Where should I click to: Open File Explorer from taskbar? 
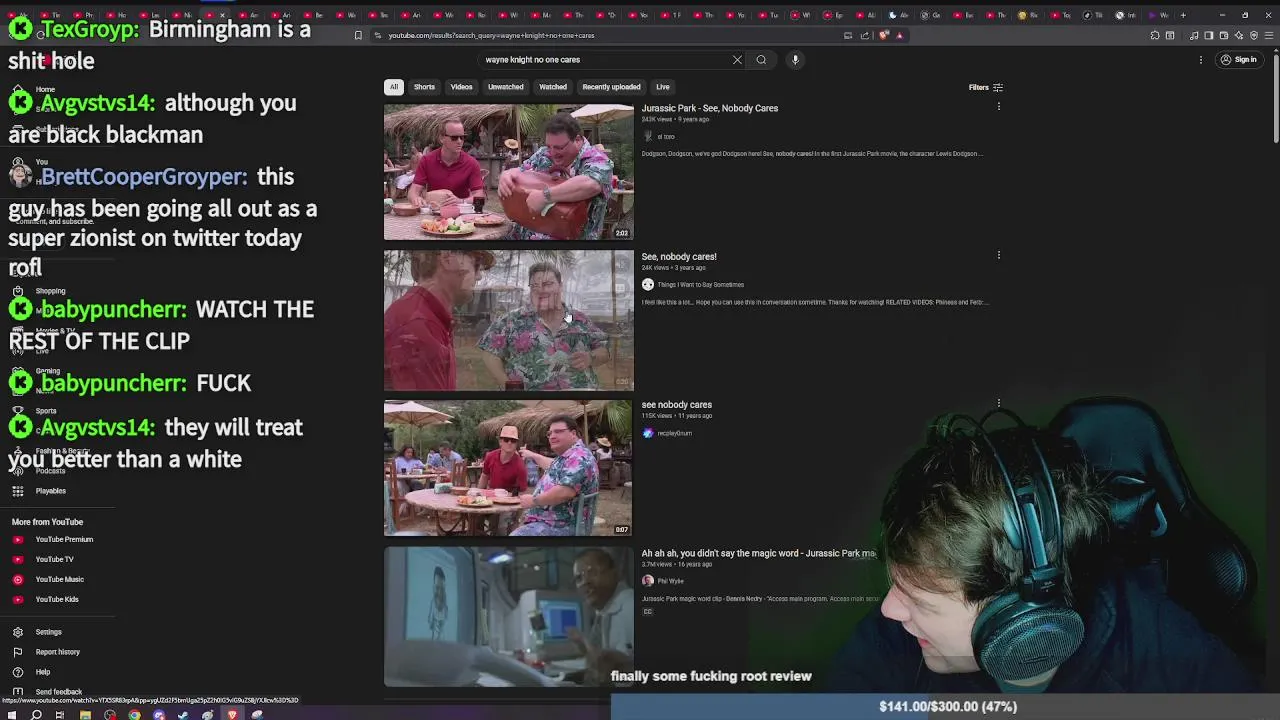[x=85, y=714]
